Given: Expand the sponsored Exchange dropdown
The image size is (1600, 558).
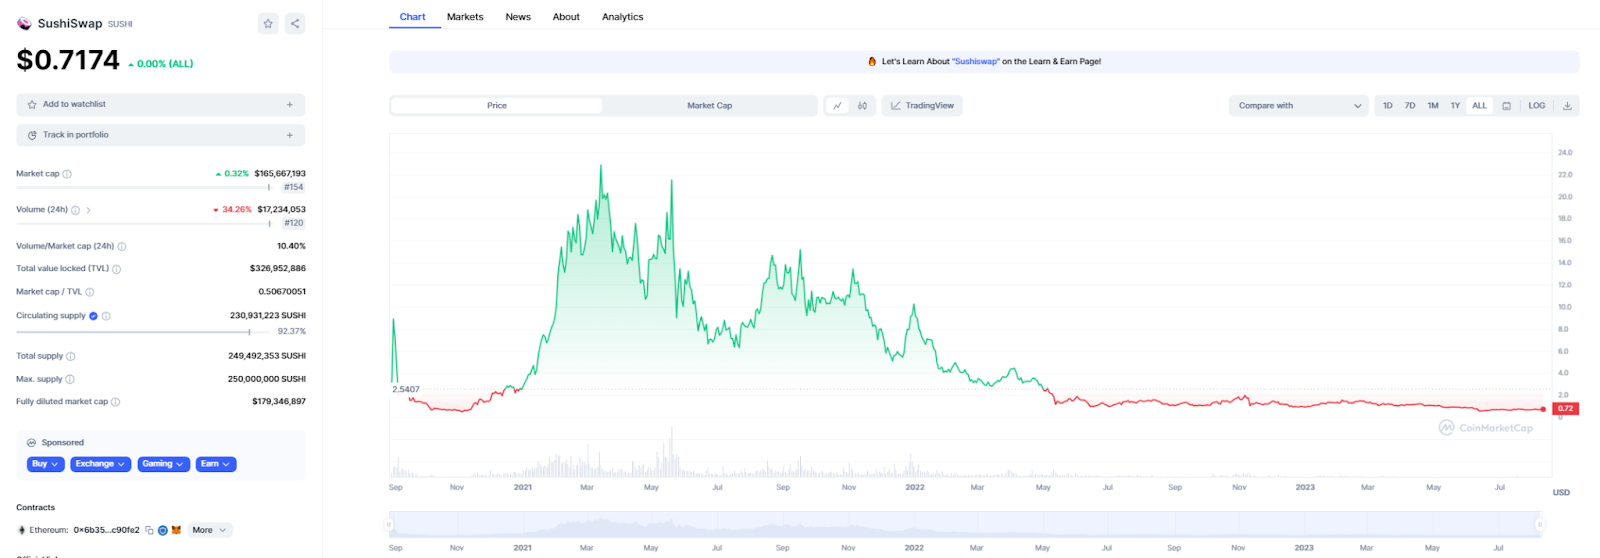Looking at the screenshot, I should [100, 464].
